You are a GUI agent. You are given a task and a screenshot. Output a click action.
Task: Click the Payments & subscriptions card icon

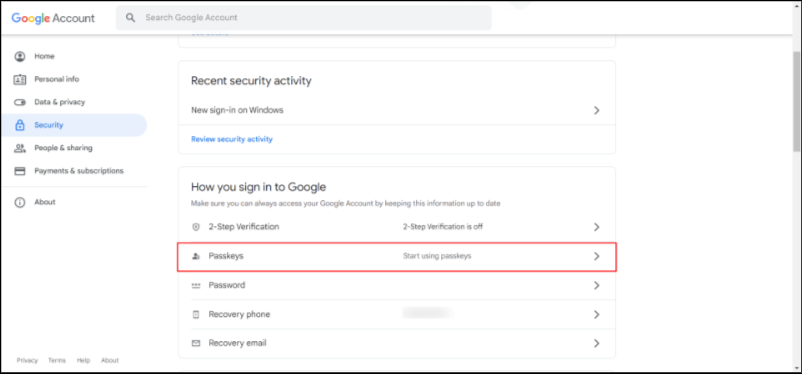(20, 171)
